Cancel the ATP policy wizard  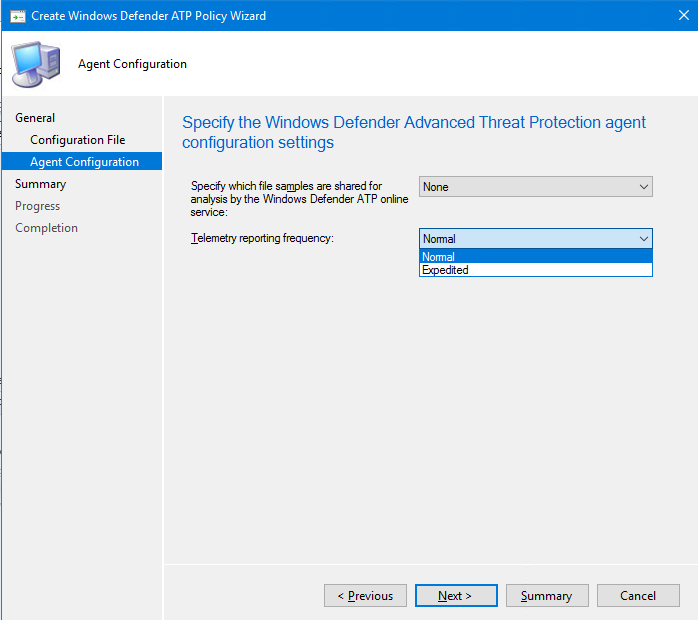click(x=638, y=596)
